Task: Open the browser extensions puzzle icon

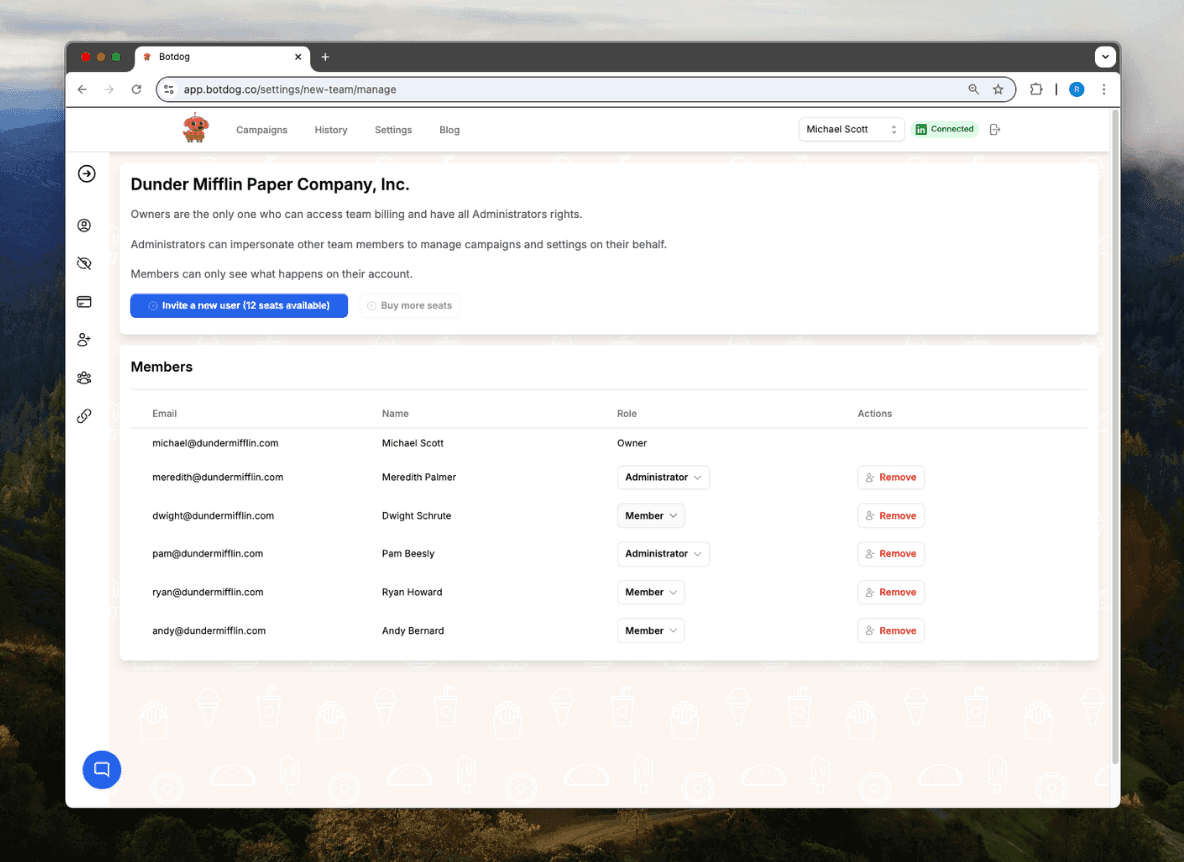Action: 1036,89
